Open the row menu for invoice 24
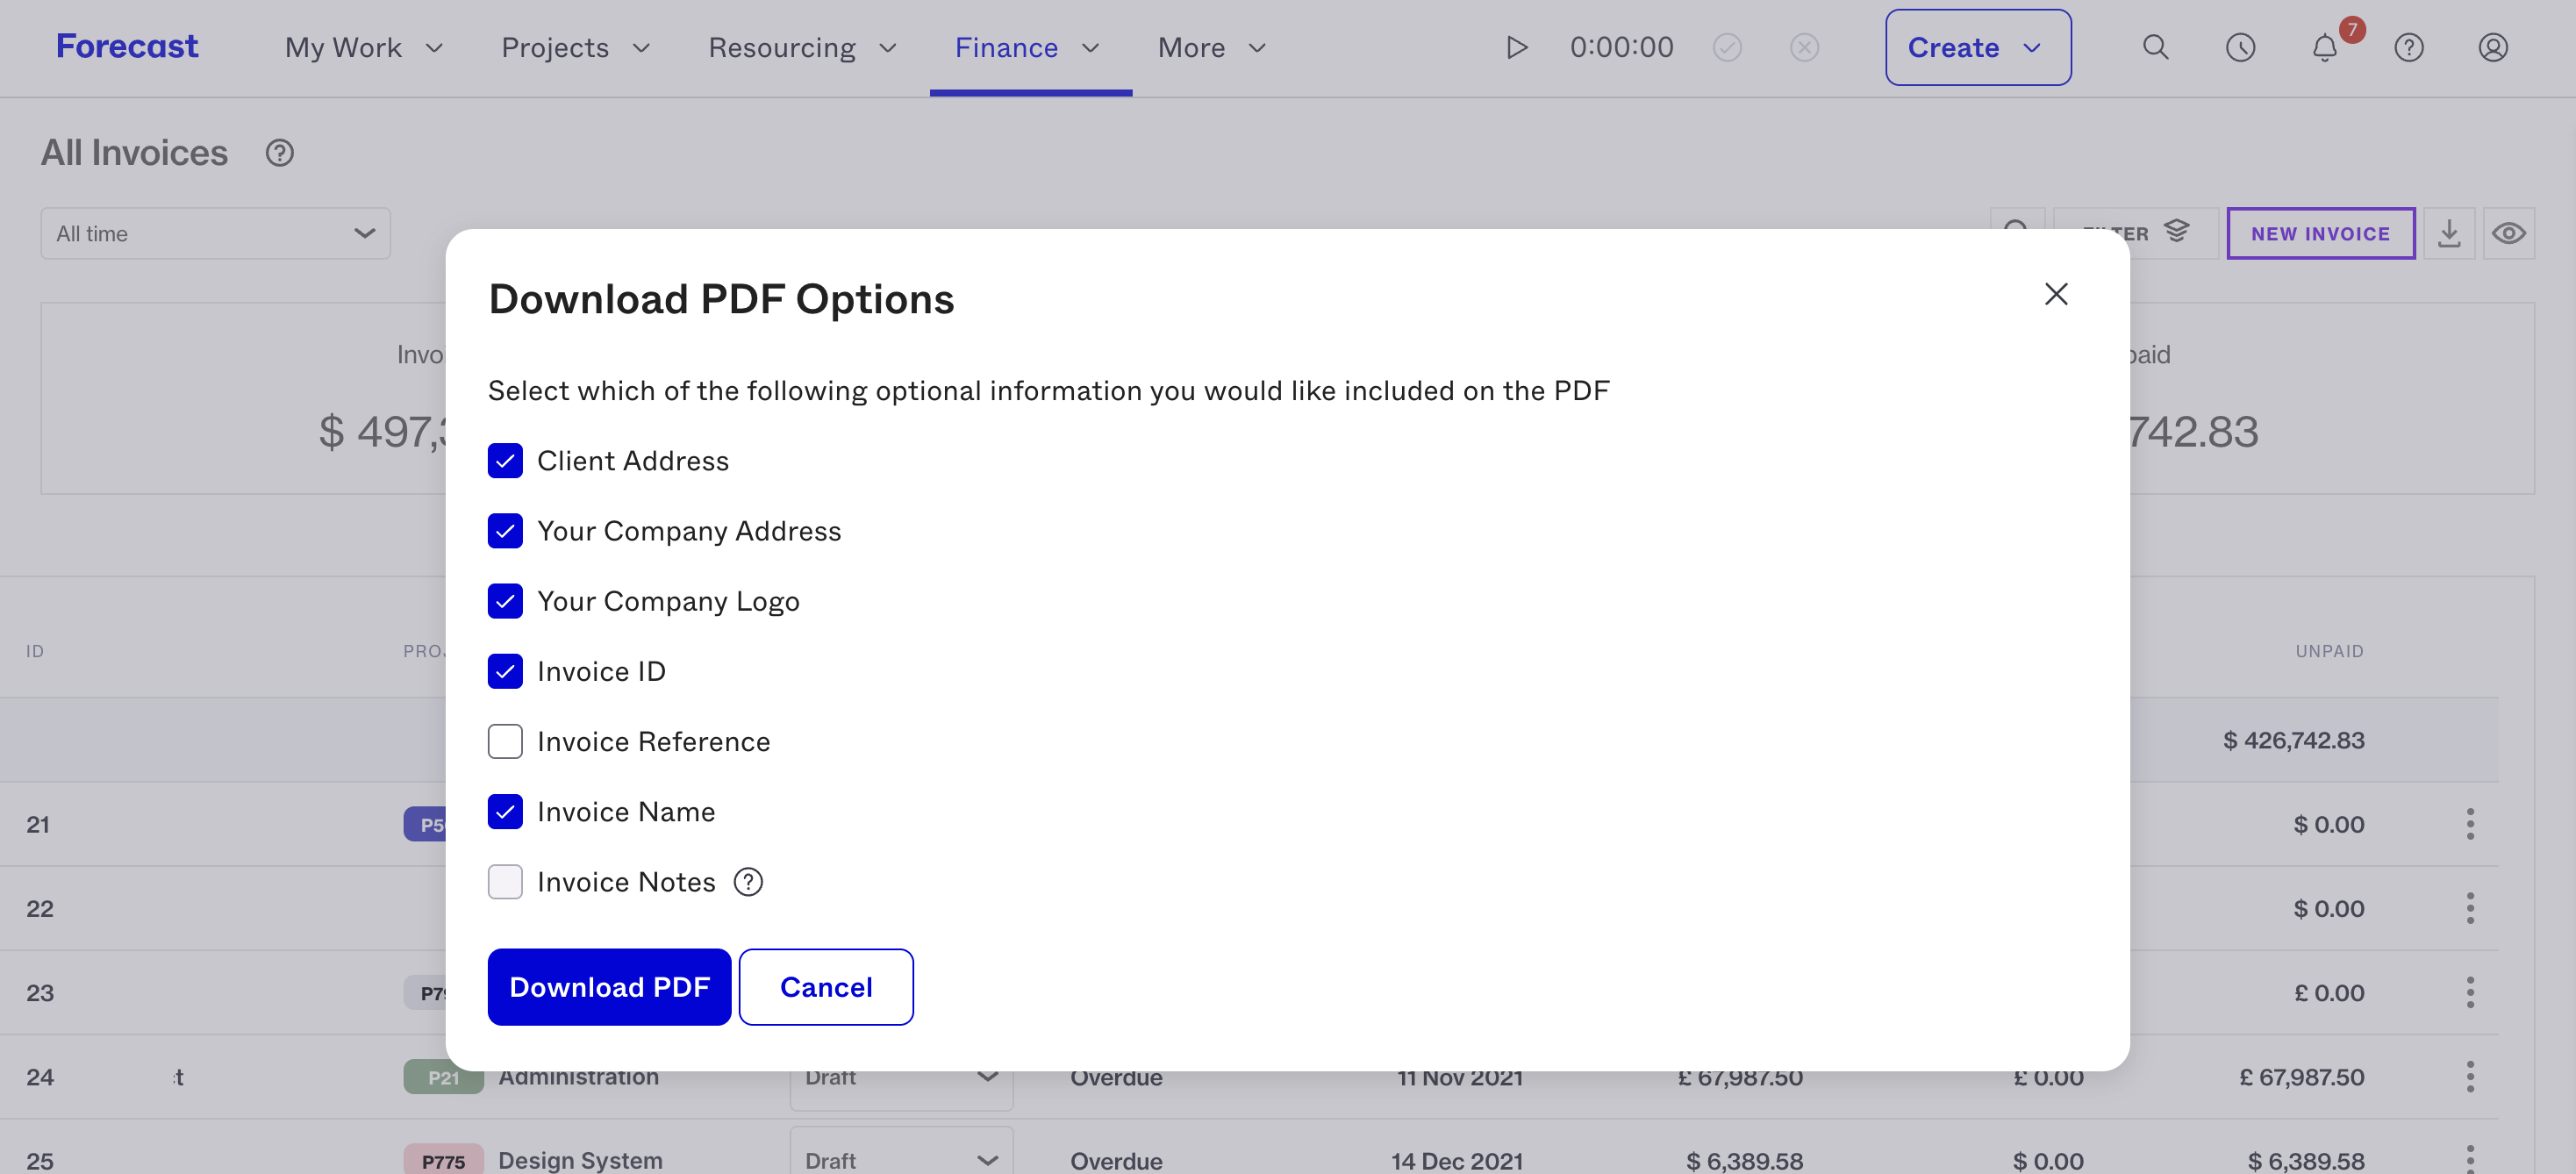This screenshot has width=2576, height=1174. coord(2469,1076)
